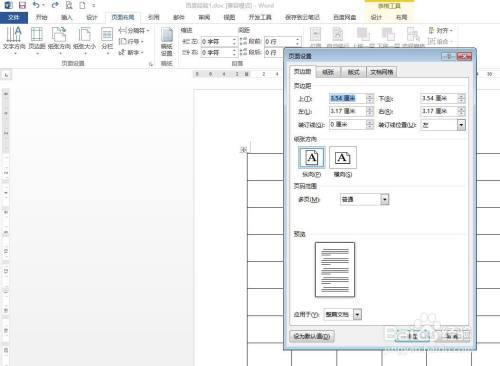This screenshot has height=366, width=500.
Task: Click the Undo arrow icon
Action: click(36, 5)
